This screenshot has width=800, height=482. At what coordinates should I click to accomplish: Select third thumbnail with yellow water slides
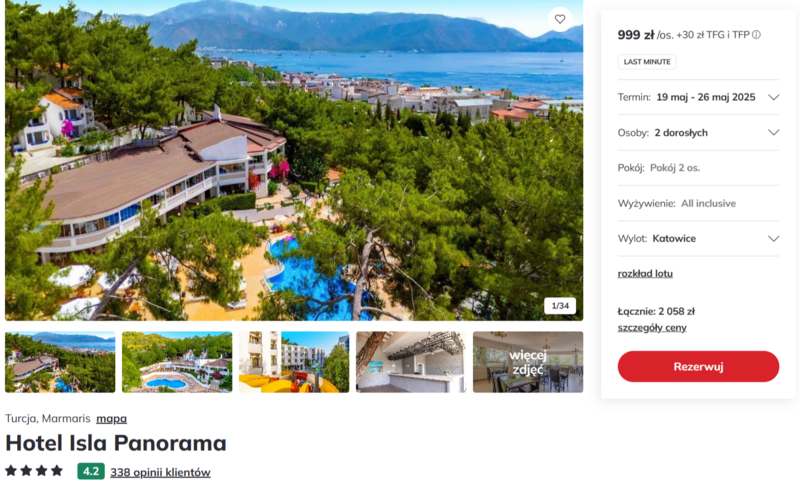[x=294, y=362]
